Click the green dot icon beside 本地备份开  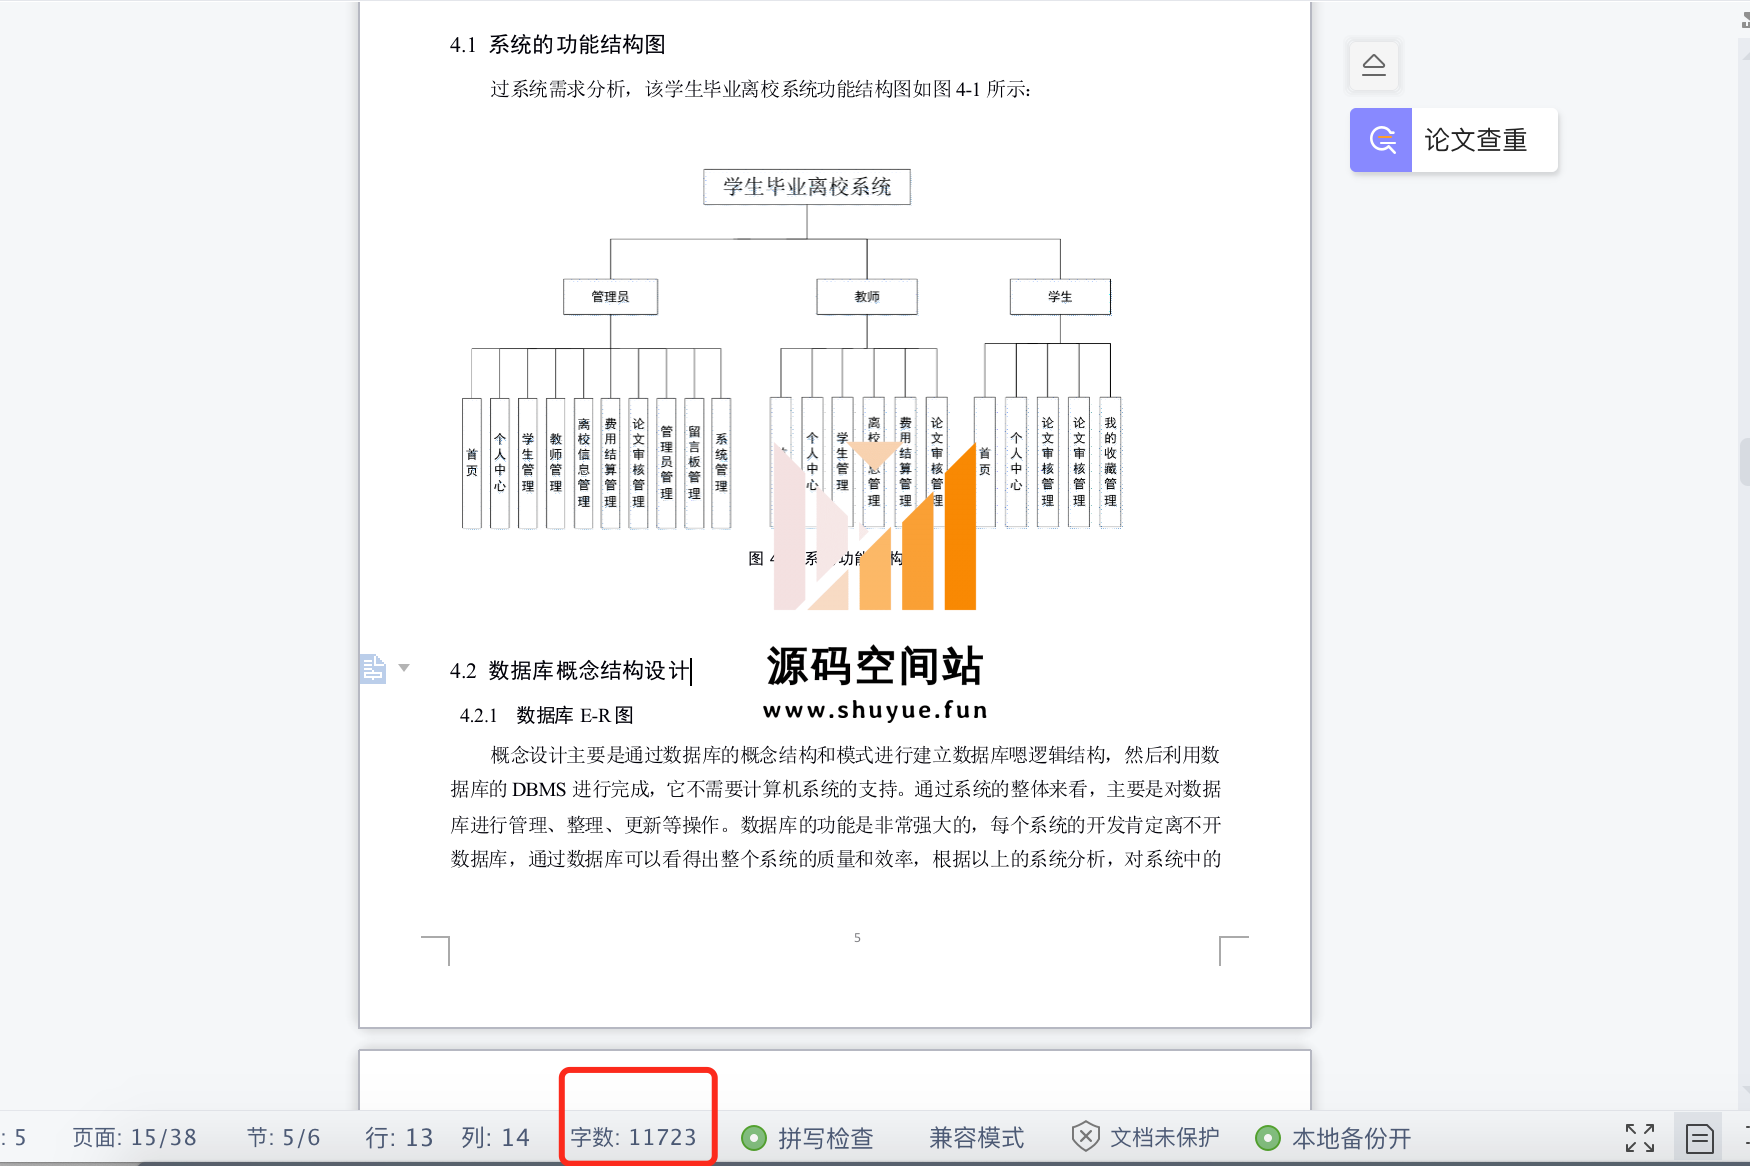(1267, 1138)
